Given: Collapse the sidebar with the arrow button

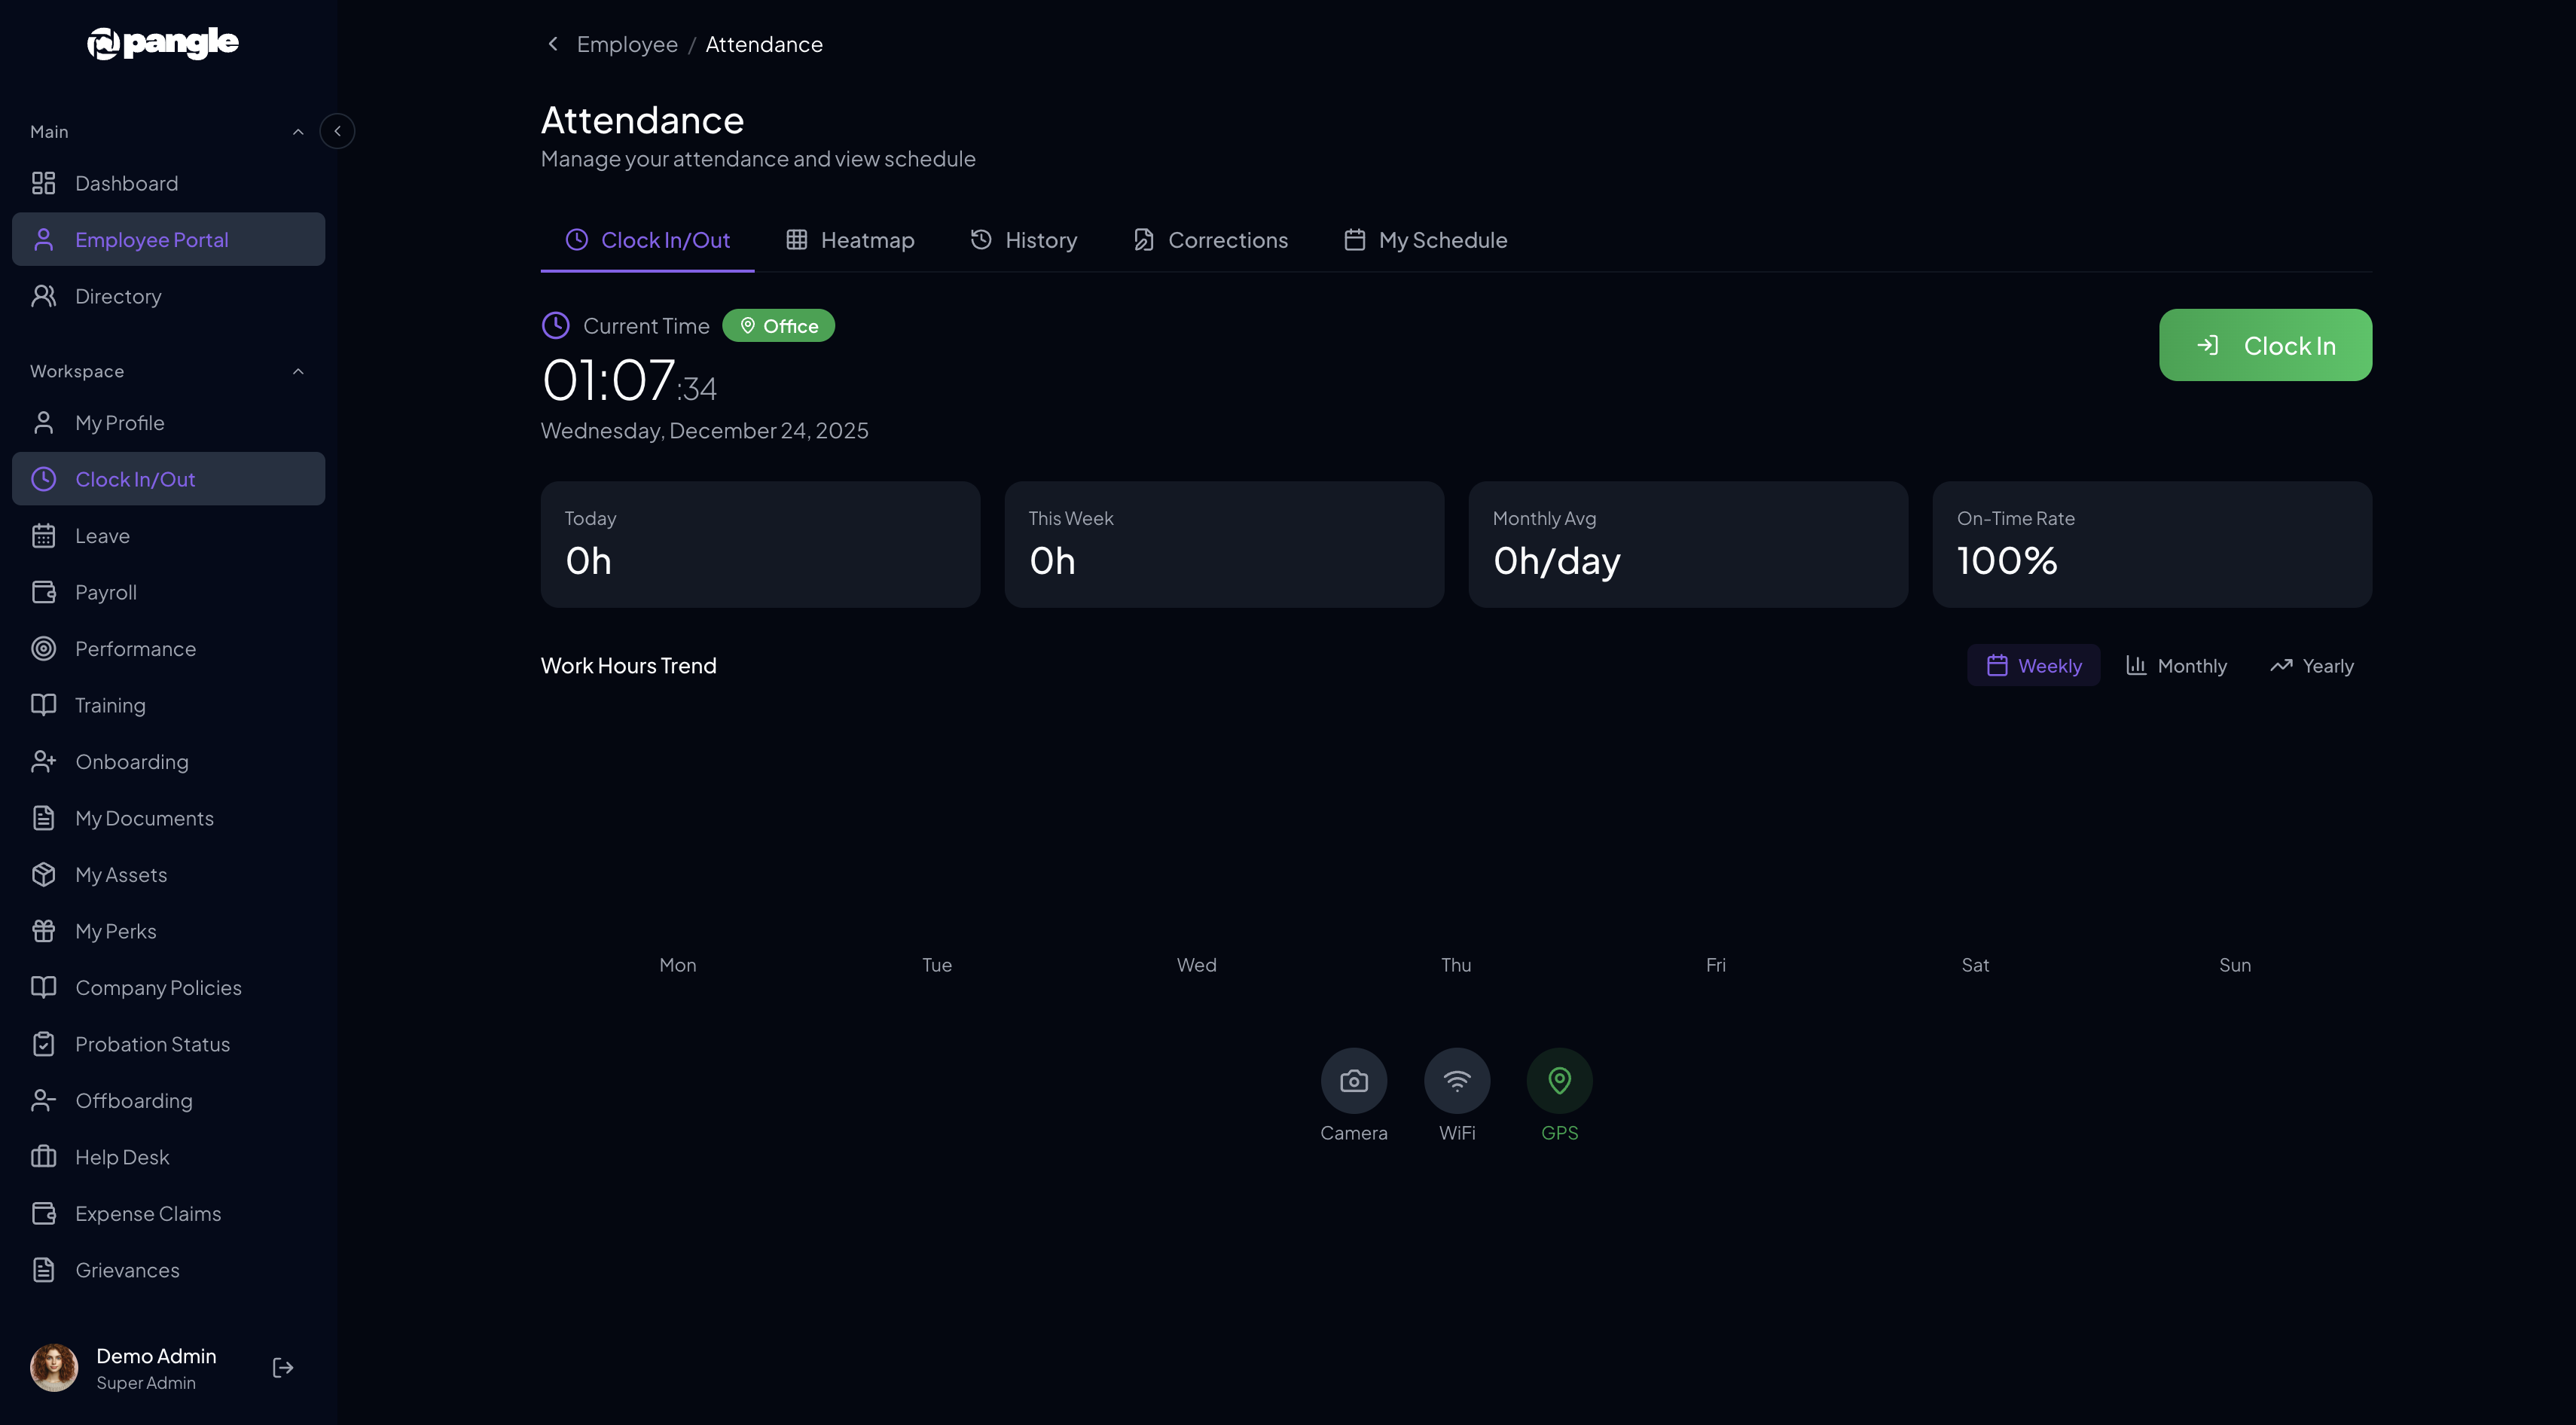Looking at the screenshot, I should [x=337, y=131].
